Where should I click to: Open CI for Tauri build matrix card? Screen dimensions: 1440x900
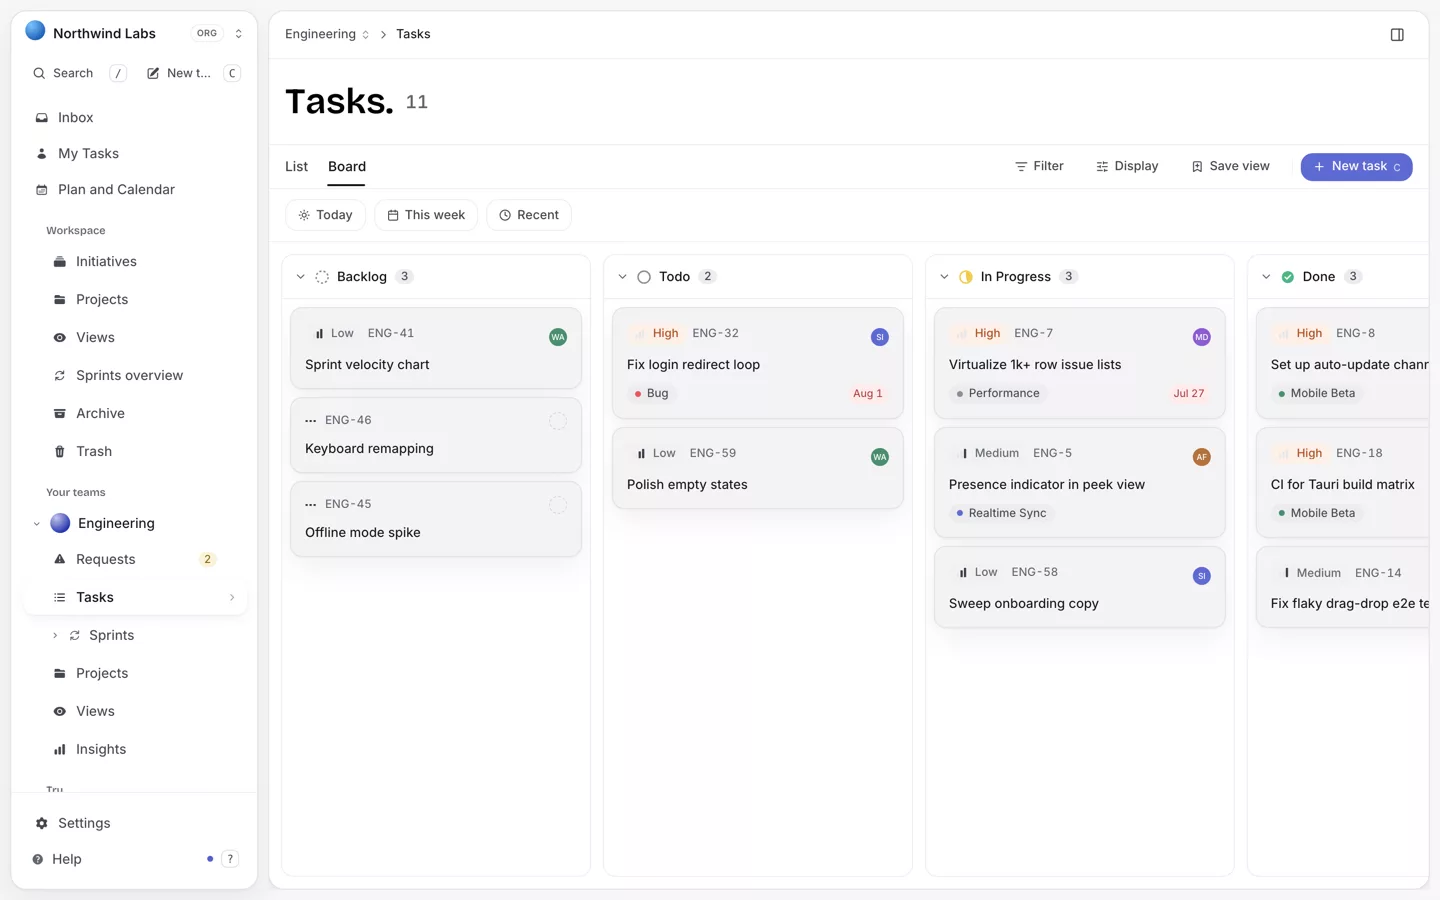(1343, 483)
